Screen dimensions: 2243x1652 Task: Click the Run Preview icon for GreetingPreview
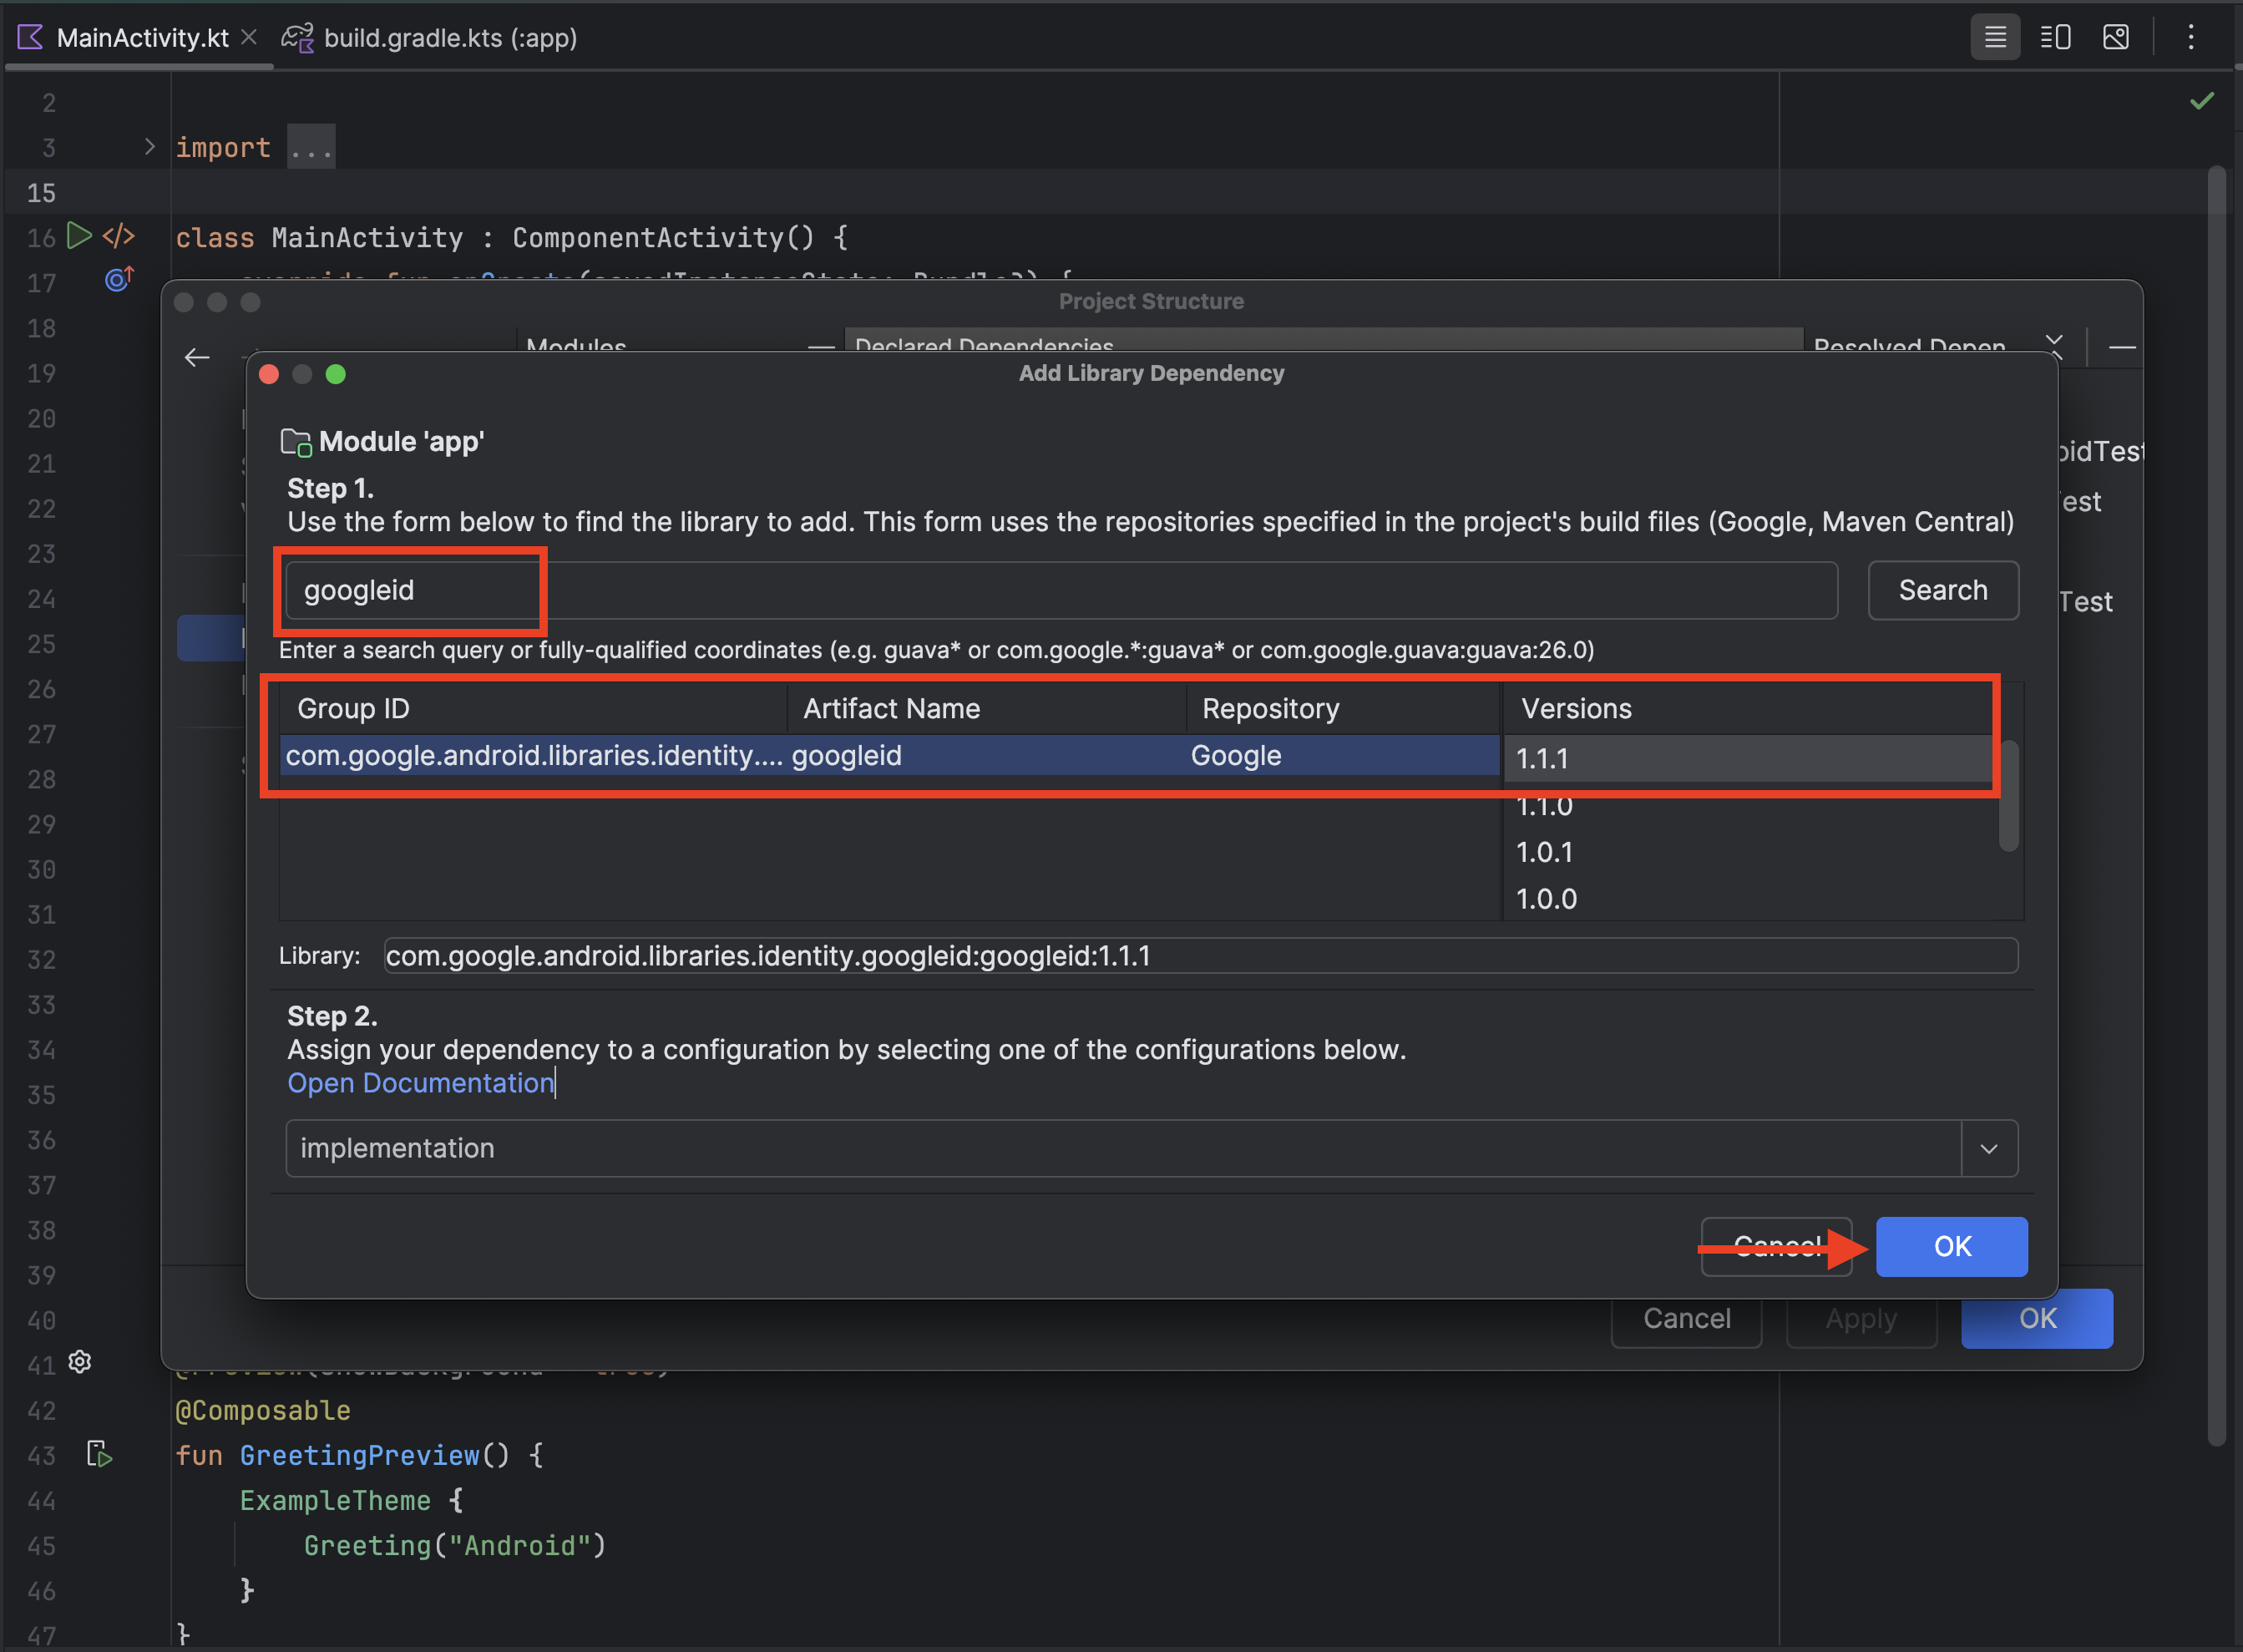point(99,1454)
